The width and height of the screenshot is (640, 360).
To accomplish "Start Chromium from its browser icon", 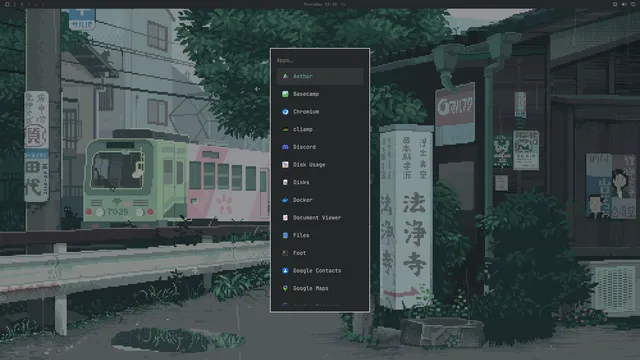I will pos(285,111).
